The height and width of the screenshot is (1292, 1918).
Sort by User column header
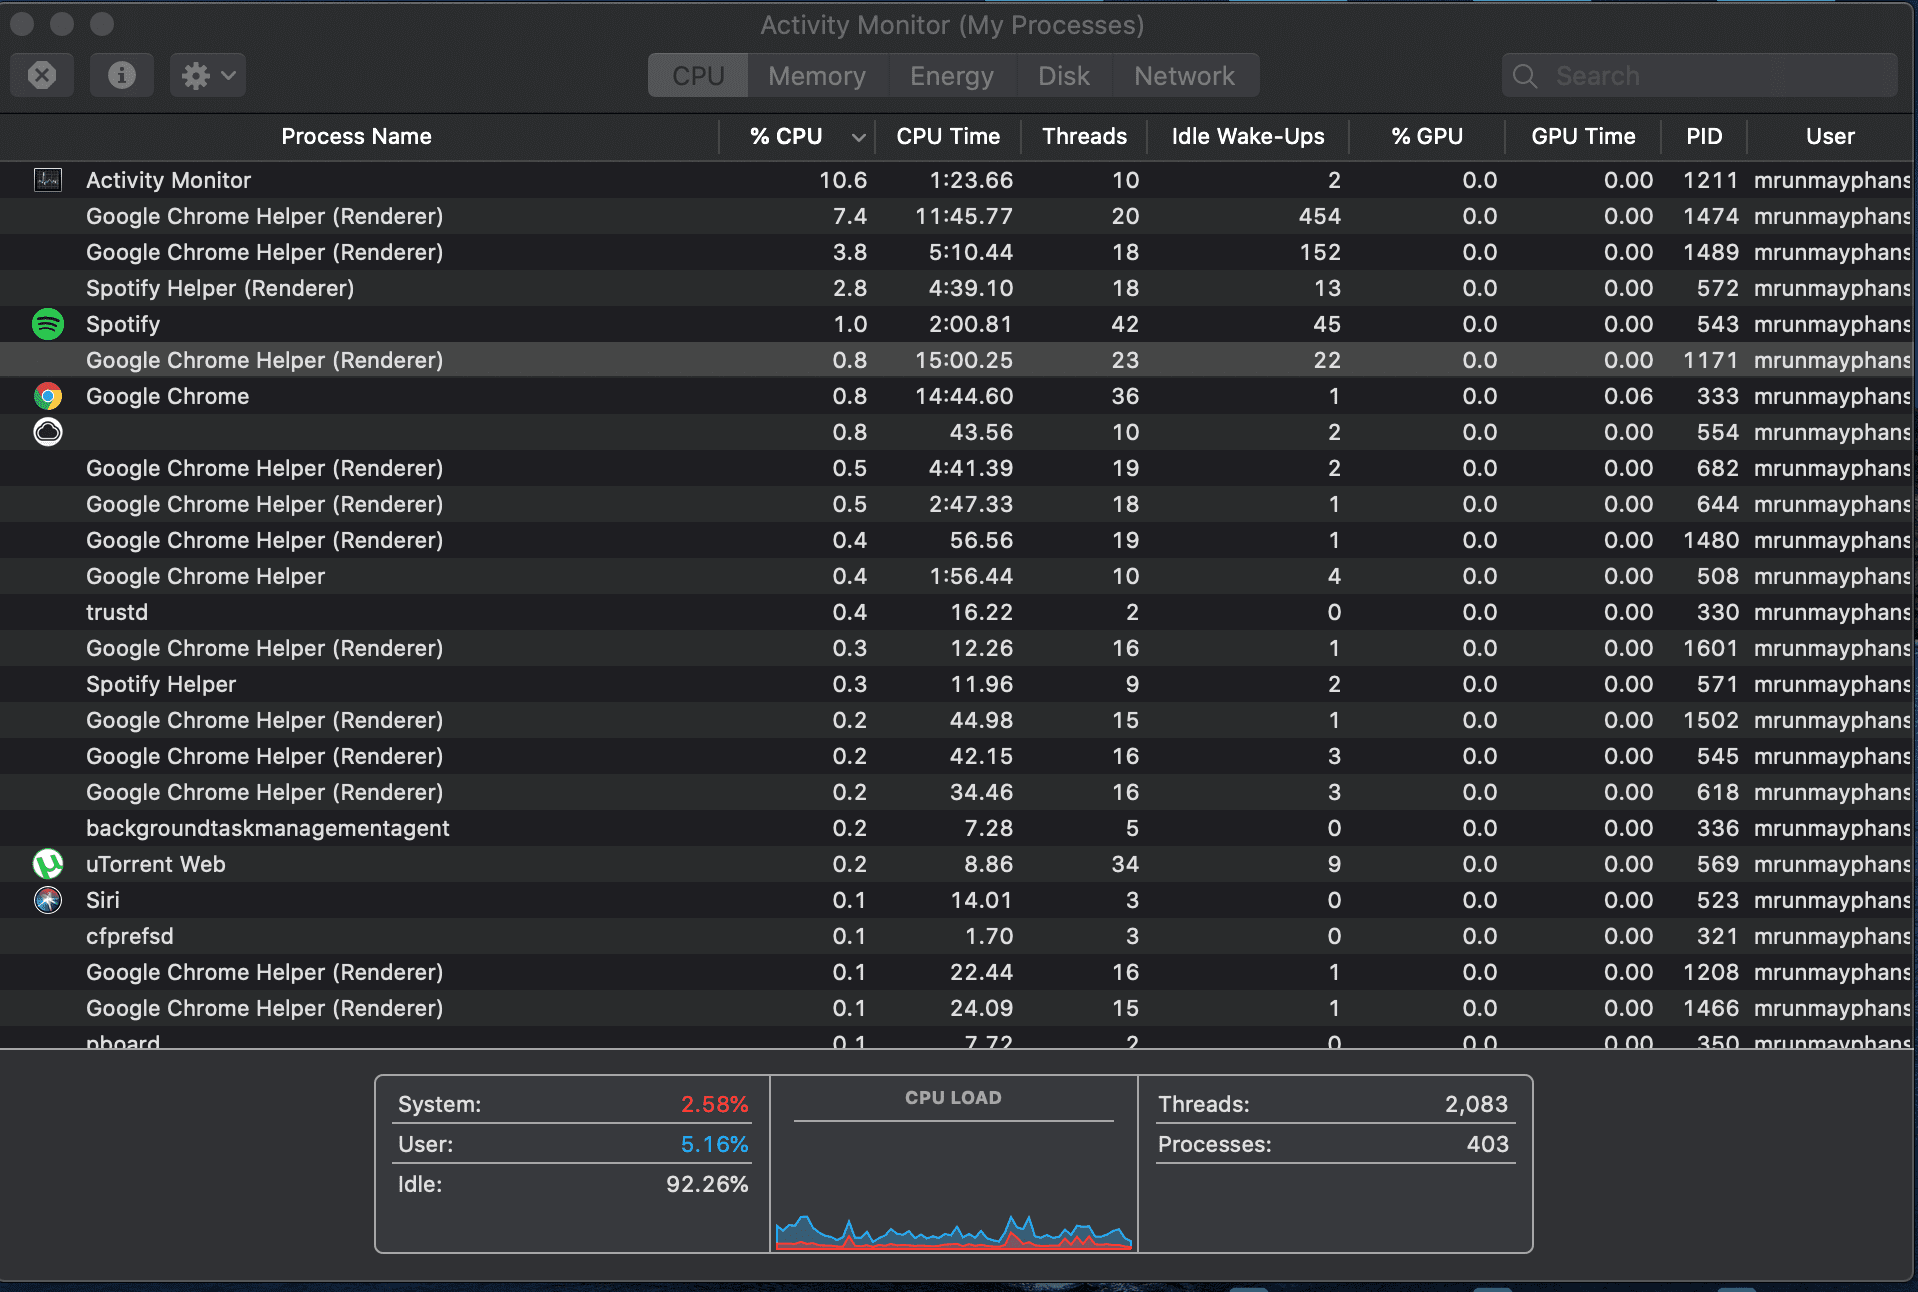[x=1830, y=136]
